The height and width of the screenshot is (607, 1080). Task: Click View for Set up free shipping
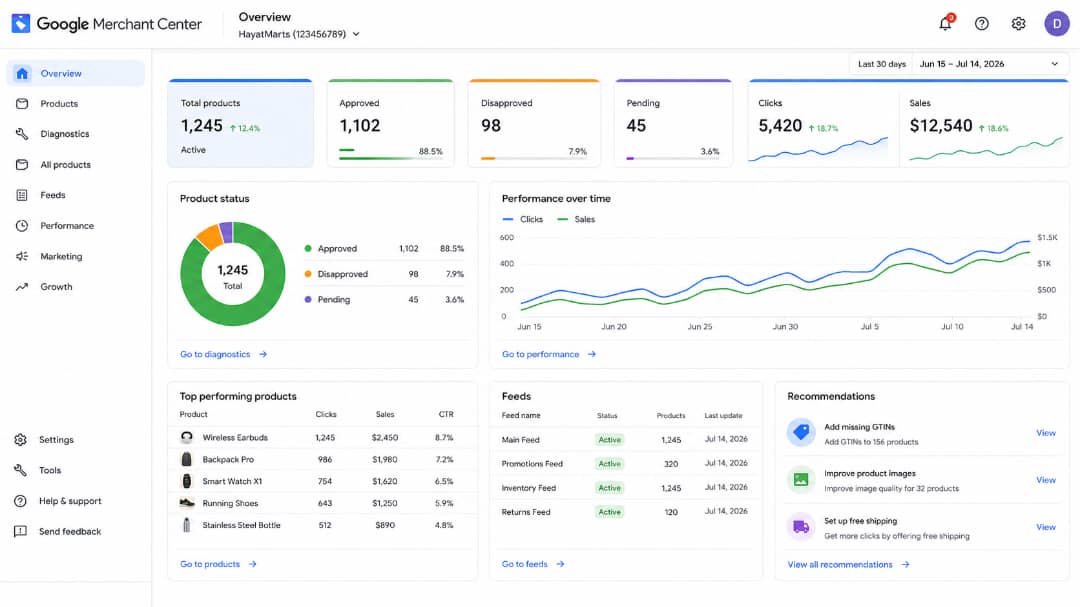pyautogui.click(x=1046, y=527)
